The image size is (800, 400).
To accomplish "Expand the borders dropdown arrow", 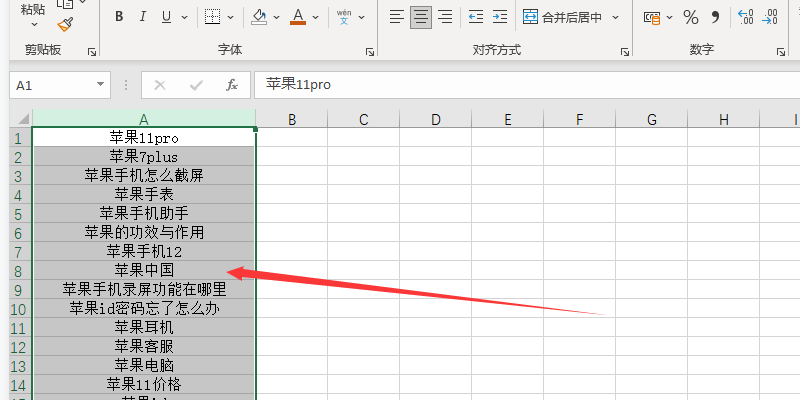I will point(231,17).
